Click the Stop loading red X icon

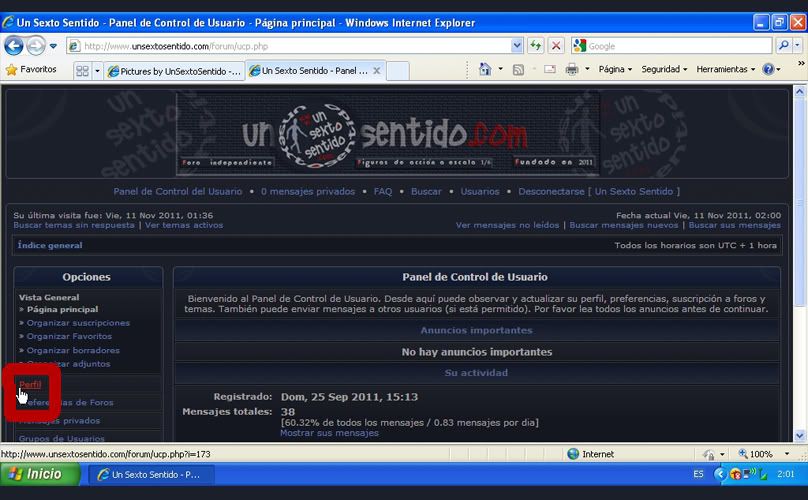pyautogui.click(x=556, y=46)
